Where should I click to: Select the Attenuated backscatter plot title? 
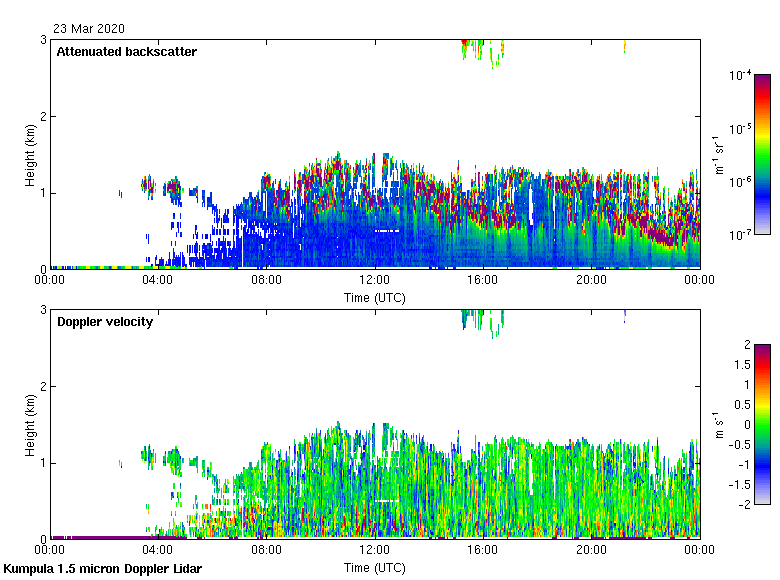point(126,51)
